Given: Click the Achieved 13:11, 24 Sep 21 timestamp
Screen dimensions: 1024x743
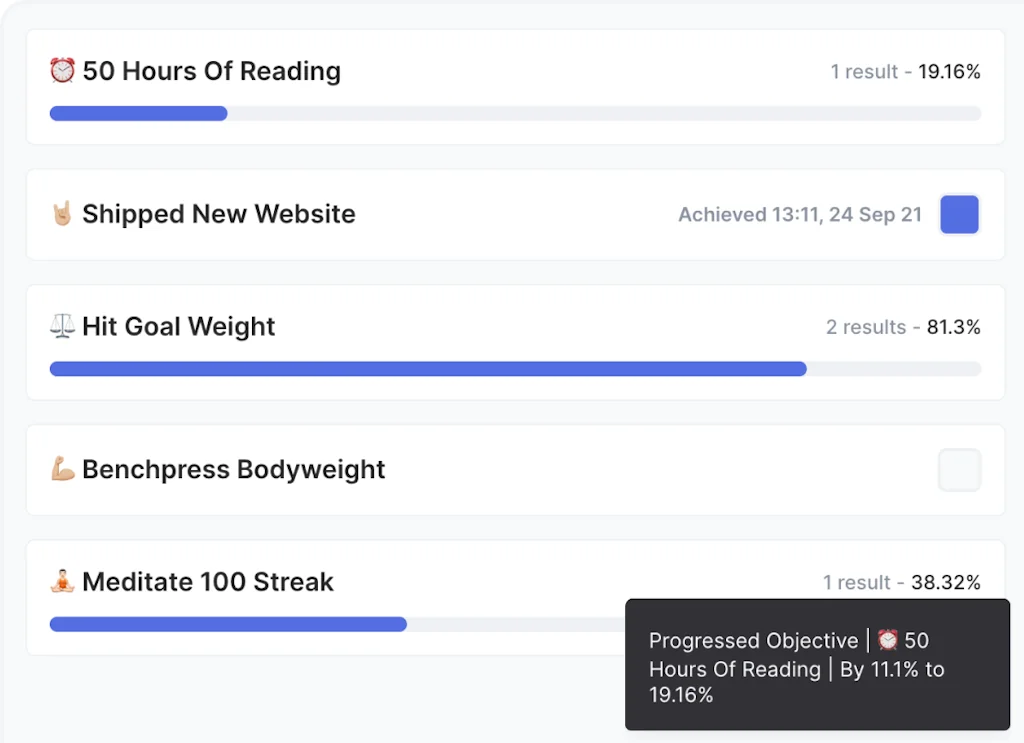Looking at the screenshot, I should pos(800,215).
